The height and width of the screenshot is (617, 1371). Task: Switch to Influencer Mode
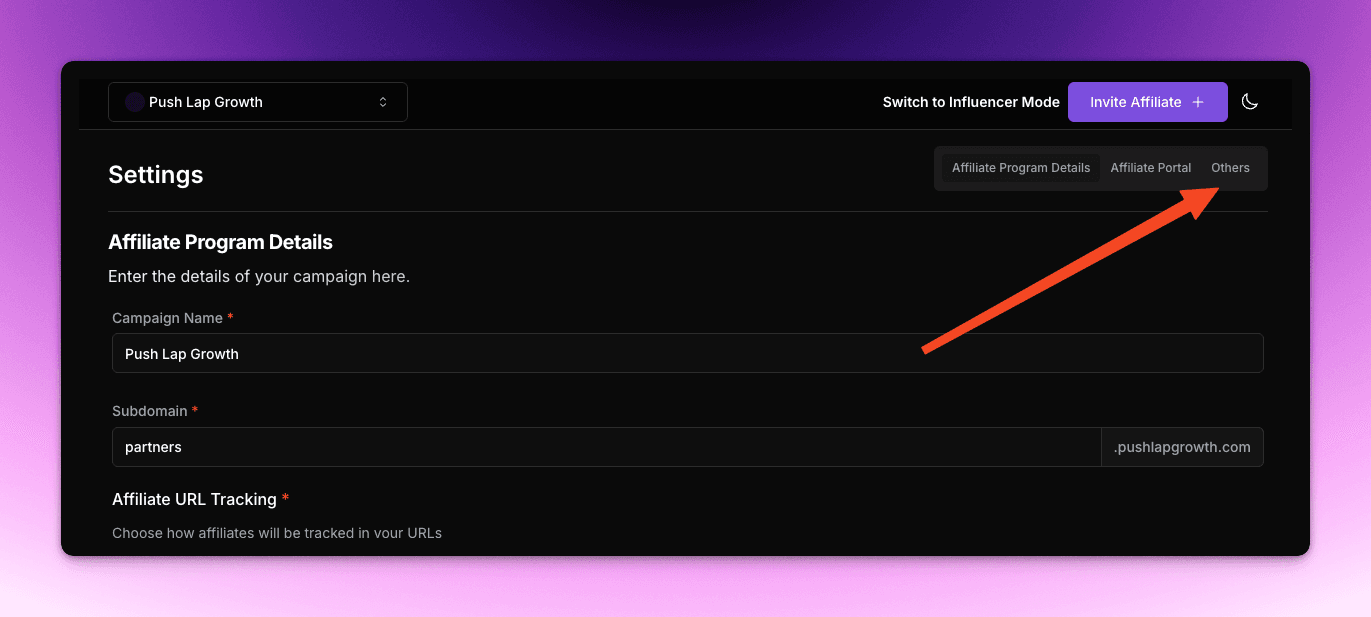pos(970,102)
